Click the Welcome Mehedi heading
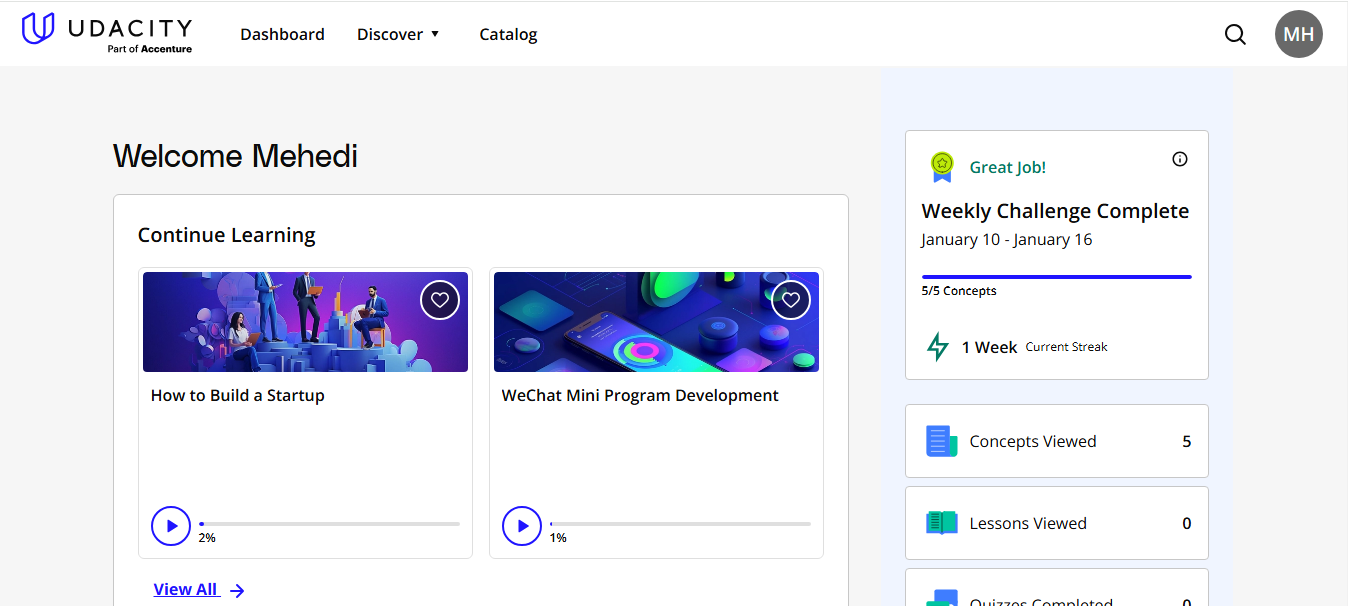This screenshot has height=606, width=1348. 235,156
